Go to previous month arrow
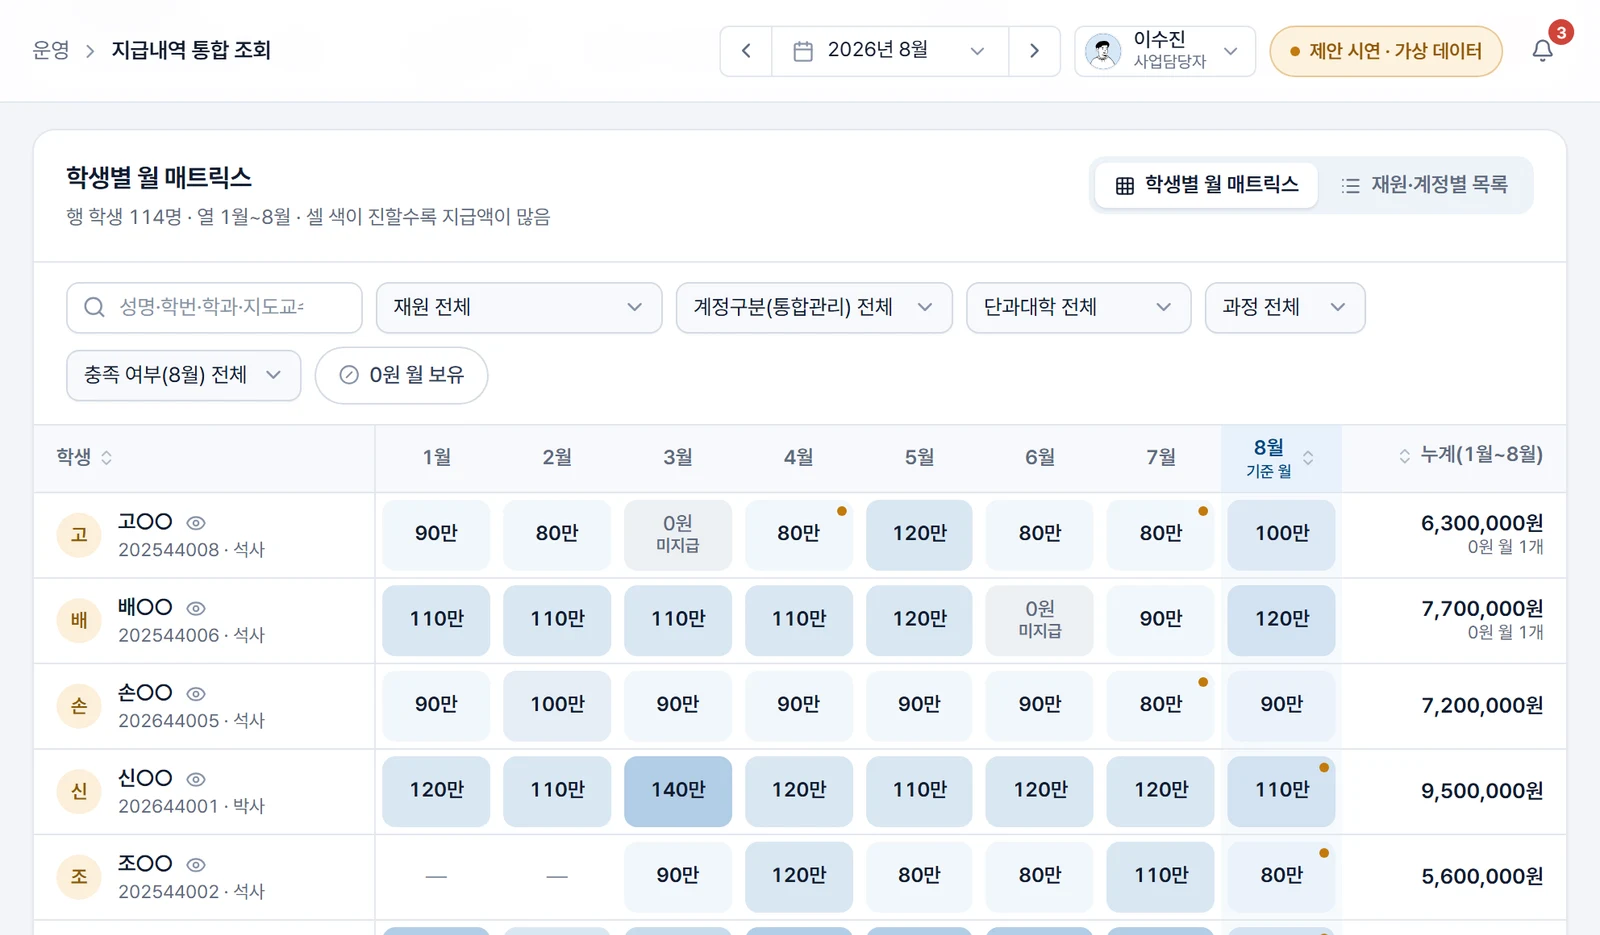Viewport: 1600px width, 935px height. (746, 51)
